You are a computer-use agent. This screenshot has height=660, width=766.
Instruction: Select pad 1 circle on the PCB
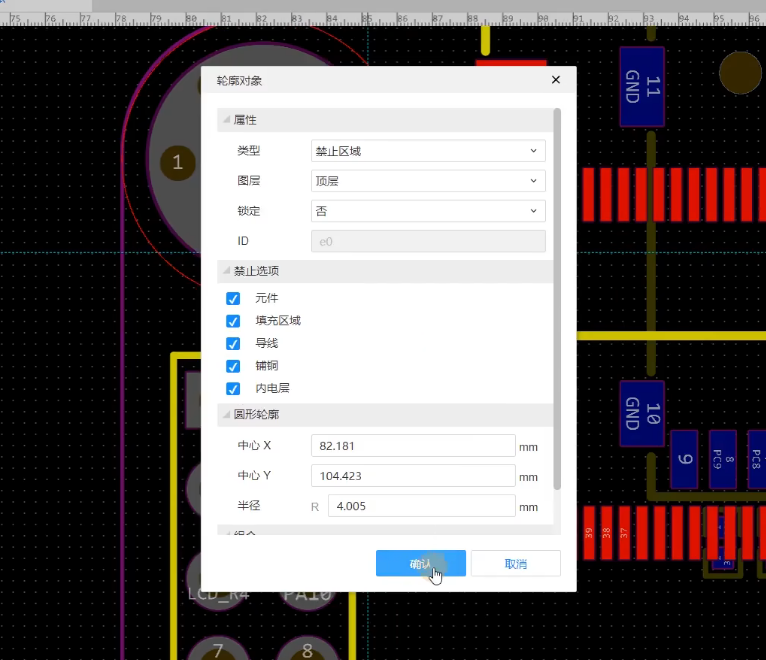click(178, 163)
